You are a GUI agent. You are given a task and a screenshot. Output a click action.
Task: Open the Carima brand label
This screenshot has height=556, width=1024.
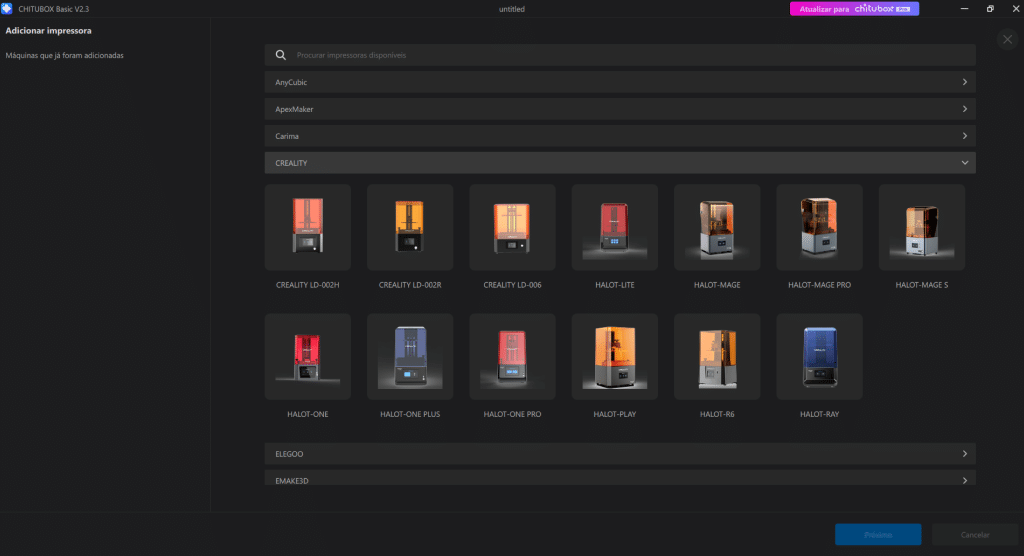pos(287,136)
